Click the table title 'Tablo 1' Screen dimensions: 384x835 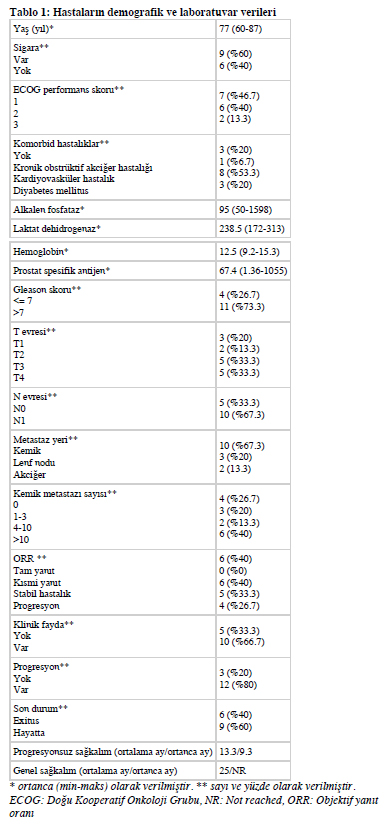(27, 12)
